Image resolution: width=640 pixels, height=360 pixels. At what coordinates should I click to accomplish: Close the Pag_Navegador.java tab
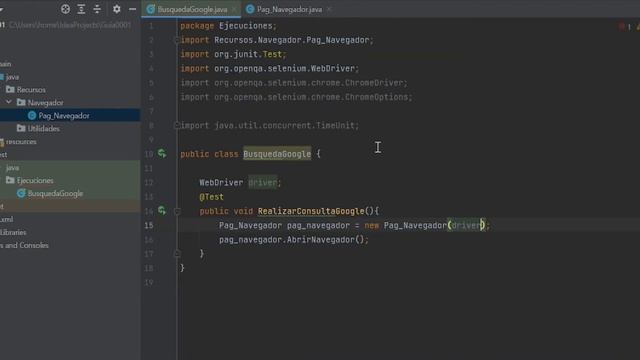(329, 9)
